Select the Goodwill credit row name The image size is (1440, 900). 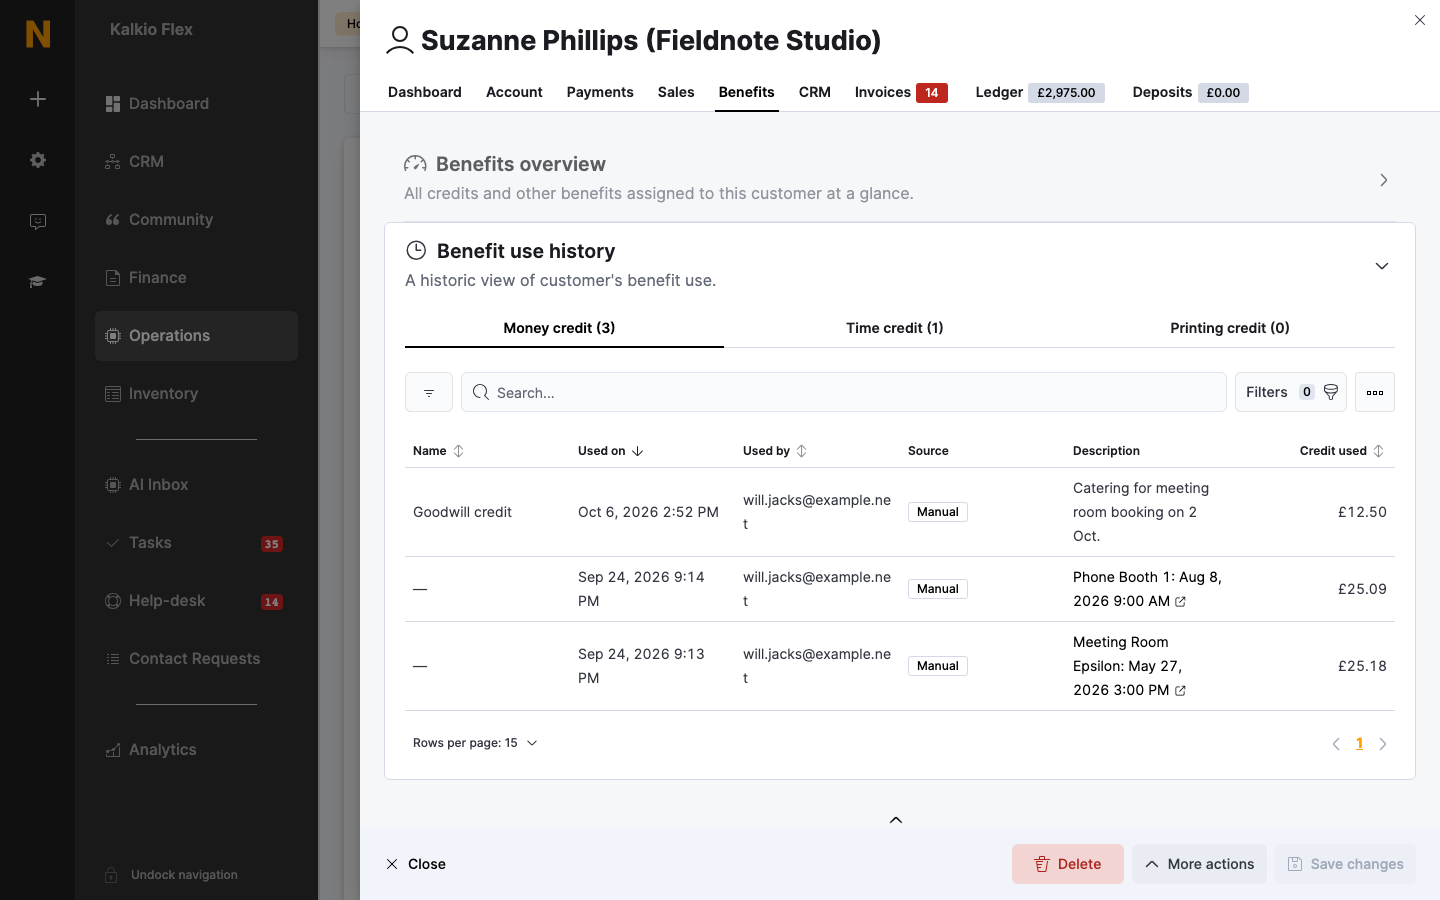462,512
